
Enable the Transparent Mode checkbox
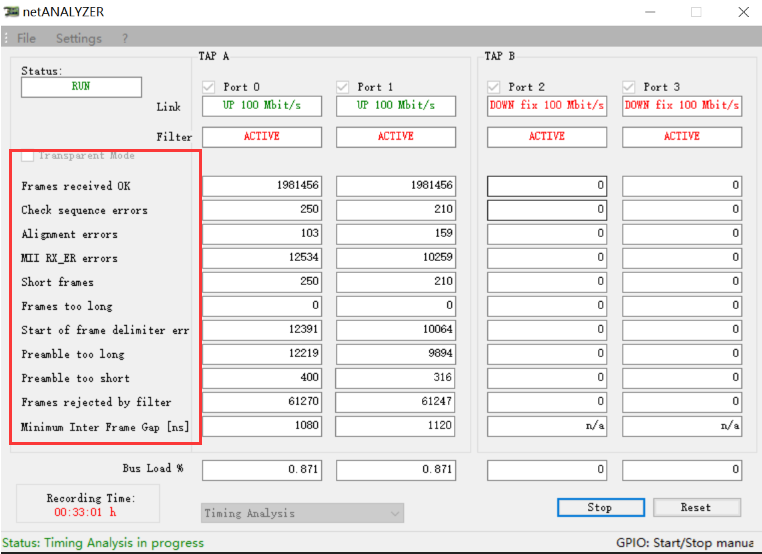tap(28, 156)
